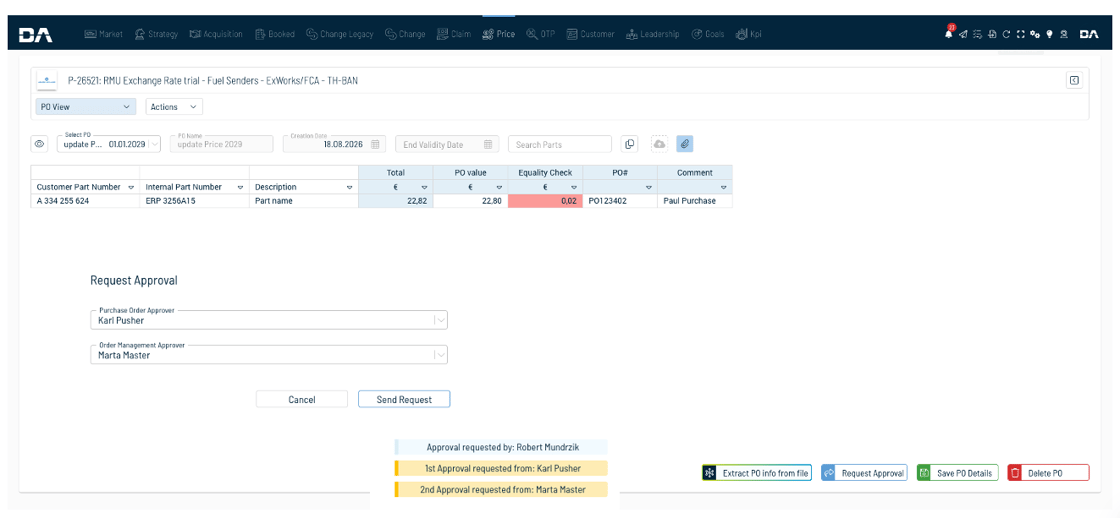Open the user profile icon
The height and width of the screenshot is (518, 1120).
[1064, 34]
